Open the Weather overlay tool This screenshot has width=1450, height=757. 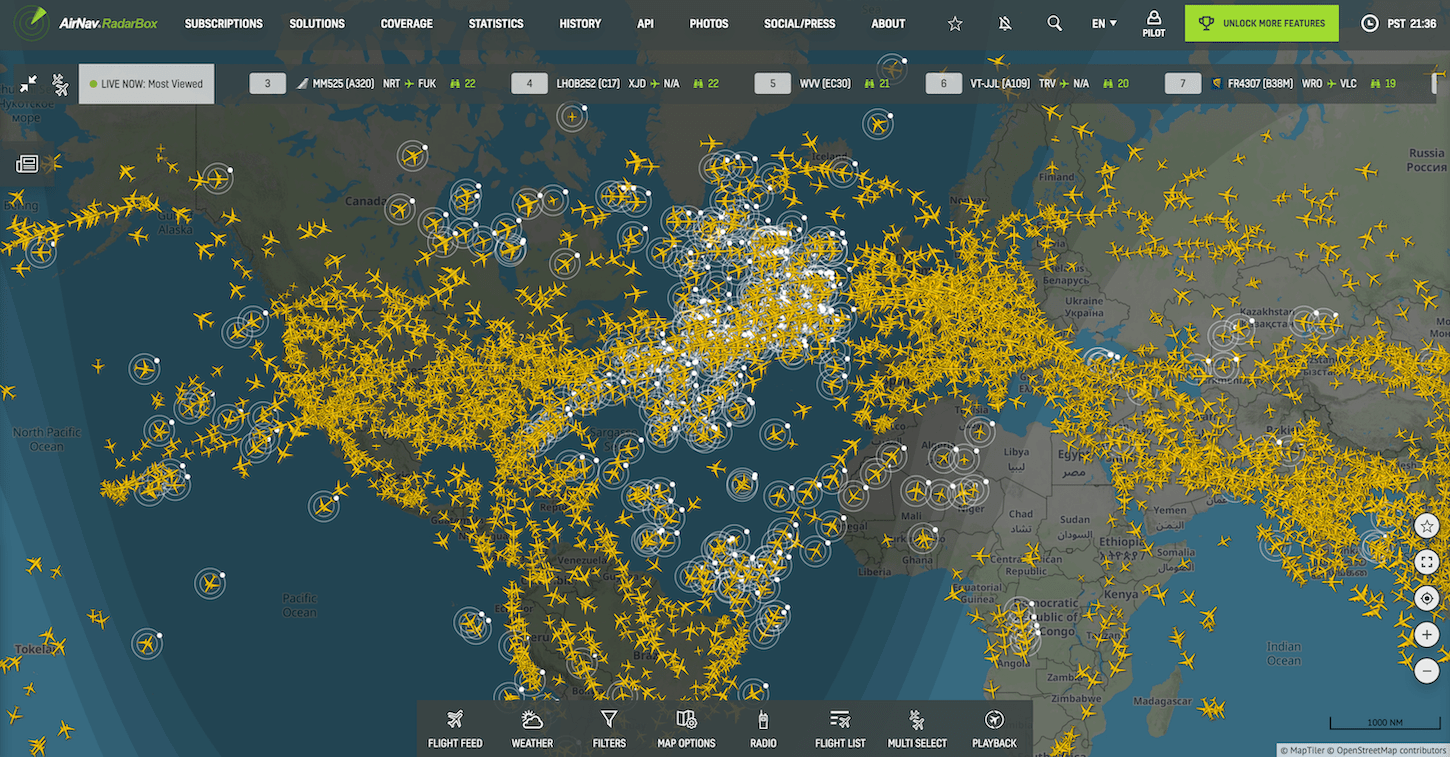pyautogui.click(x=531, y=728)
